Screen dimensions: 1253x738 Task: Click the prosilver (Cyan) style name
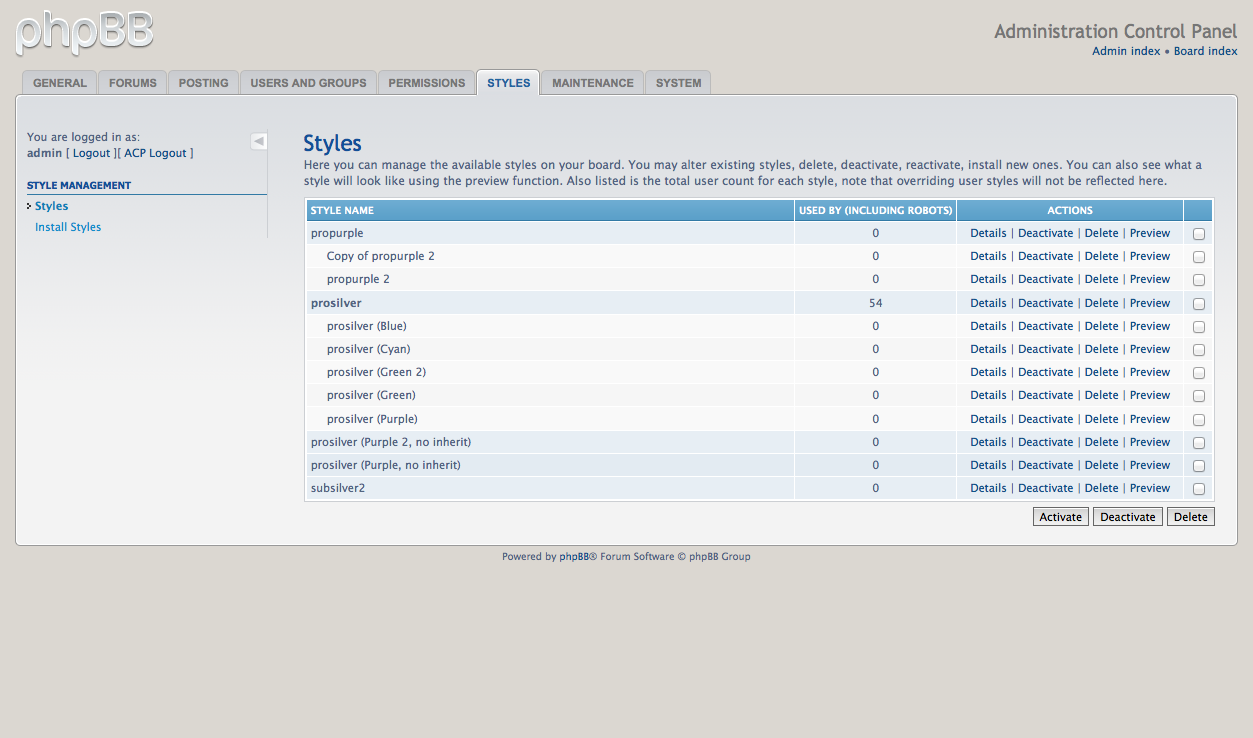coord(369,349)
